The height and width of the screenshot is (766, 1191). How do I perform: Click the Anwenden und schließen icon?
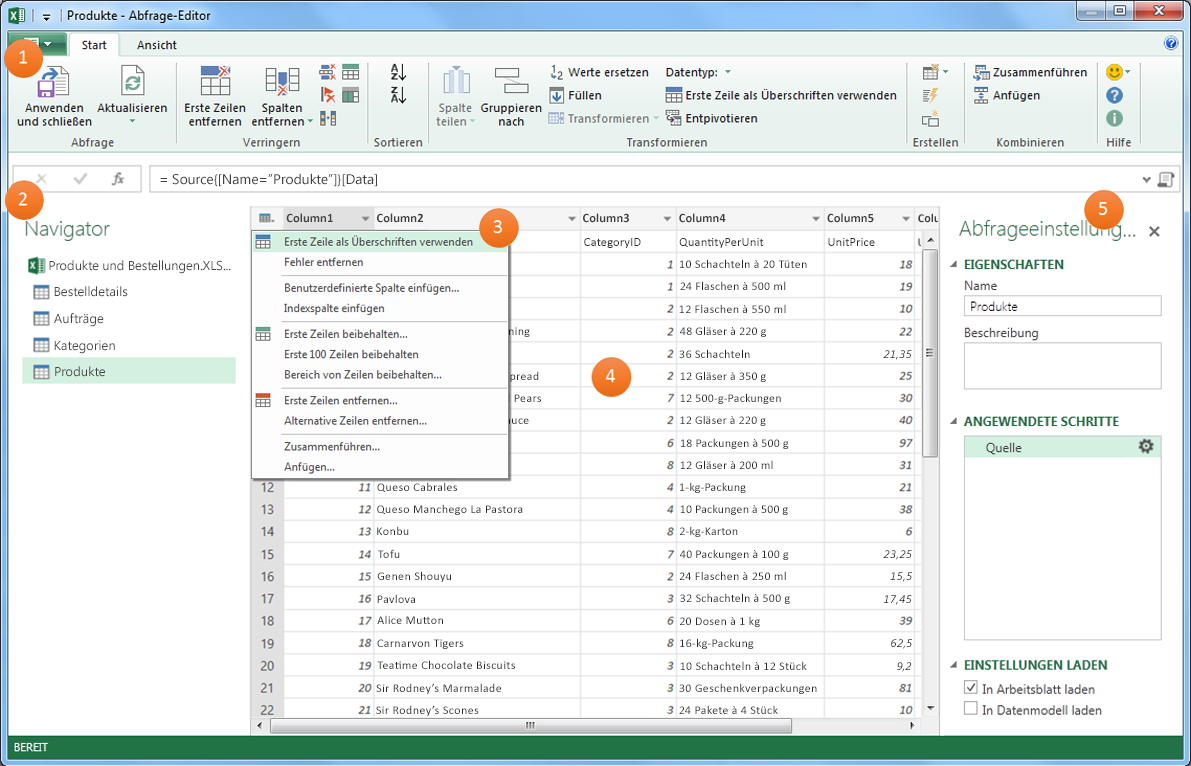pos(53,82)
